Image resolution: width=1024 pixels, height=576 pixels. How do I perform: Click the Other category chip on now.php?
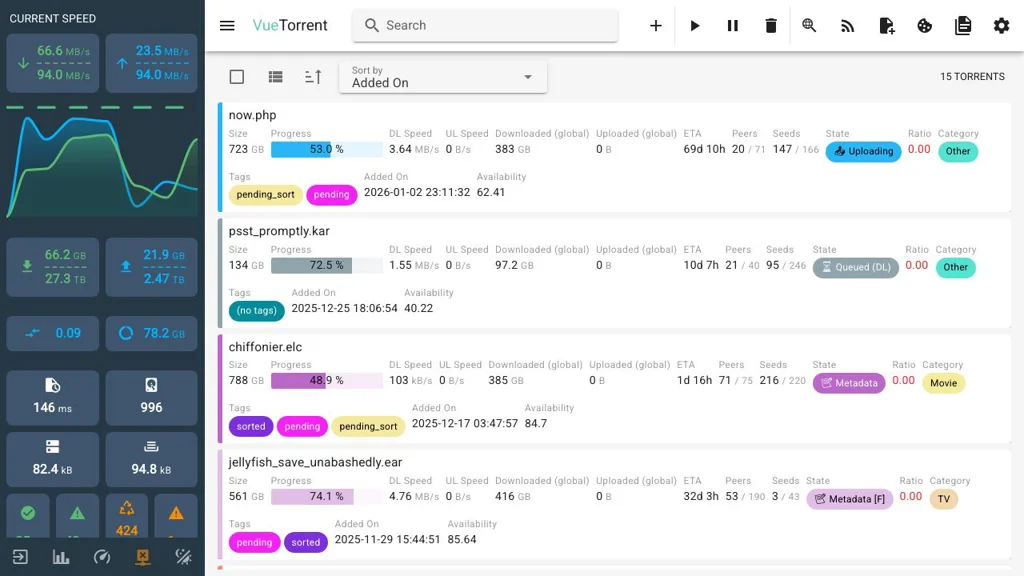tap(958, 152)
